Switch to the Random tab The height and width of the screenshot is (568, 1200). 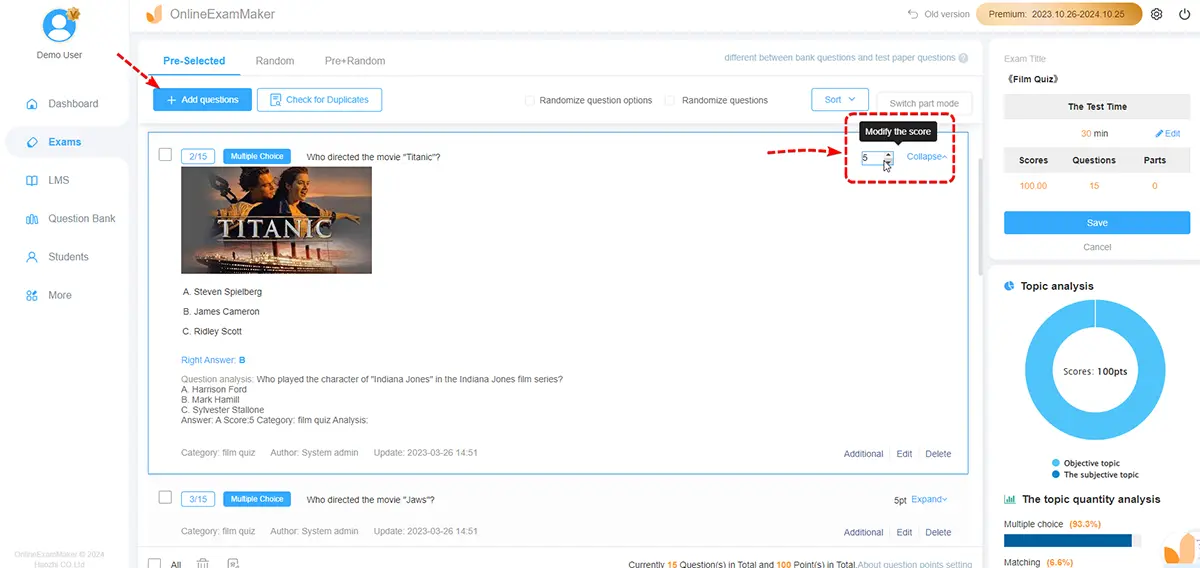(275, 61)
